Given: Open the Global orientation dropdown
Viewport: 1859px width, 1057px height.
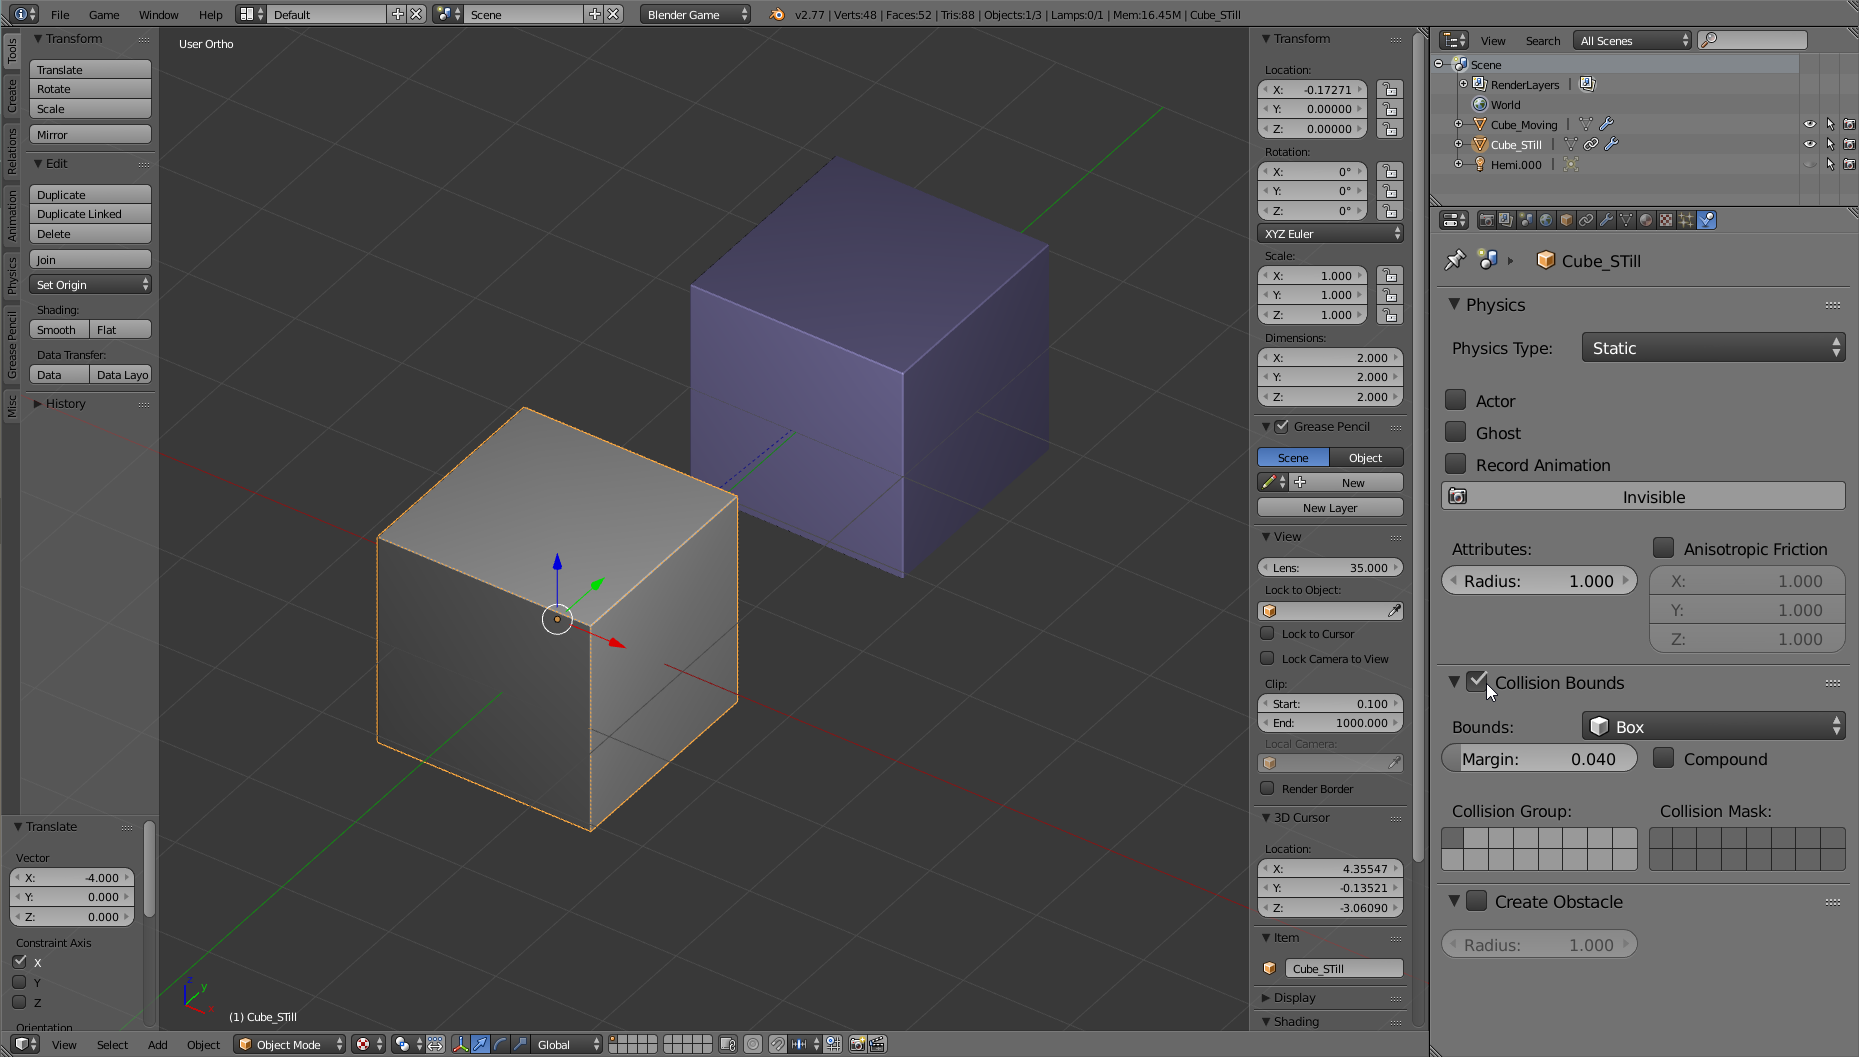Looking at the screenshot, I should [x=566, y=1044].
